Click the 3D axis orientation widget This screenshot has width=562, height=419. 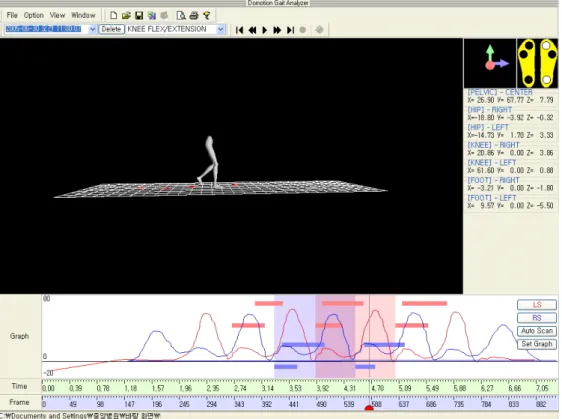point(490,63)
